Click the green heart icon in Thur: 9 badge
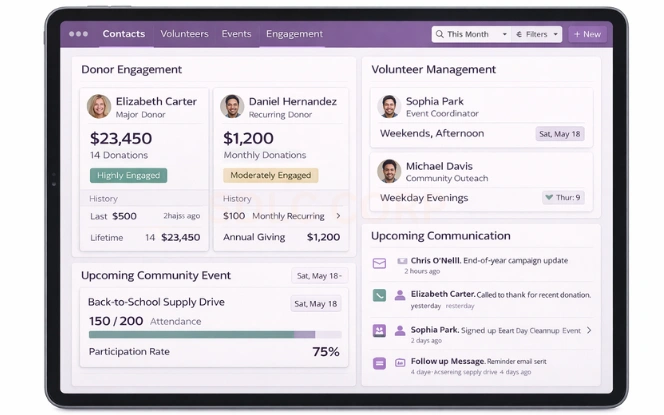The width and height of the screenshot is (664, 415). 549,197
